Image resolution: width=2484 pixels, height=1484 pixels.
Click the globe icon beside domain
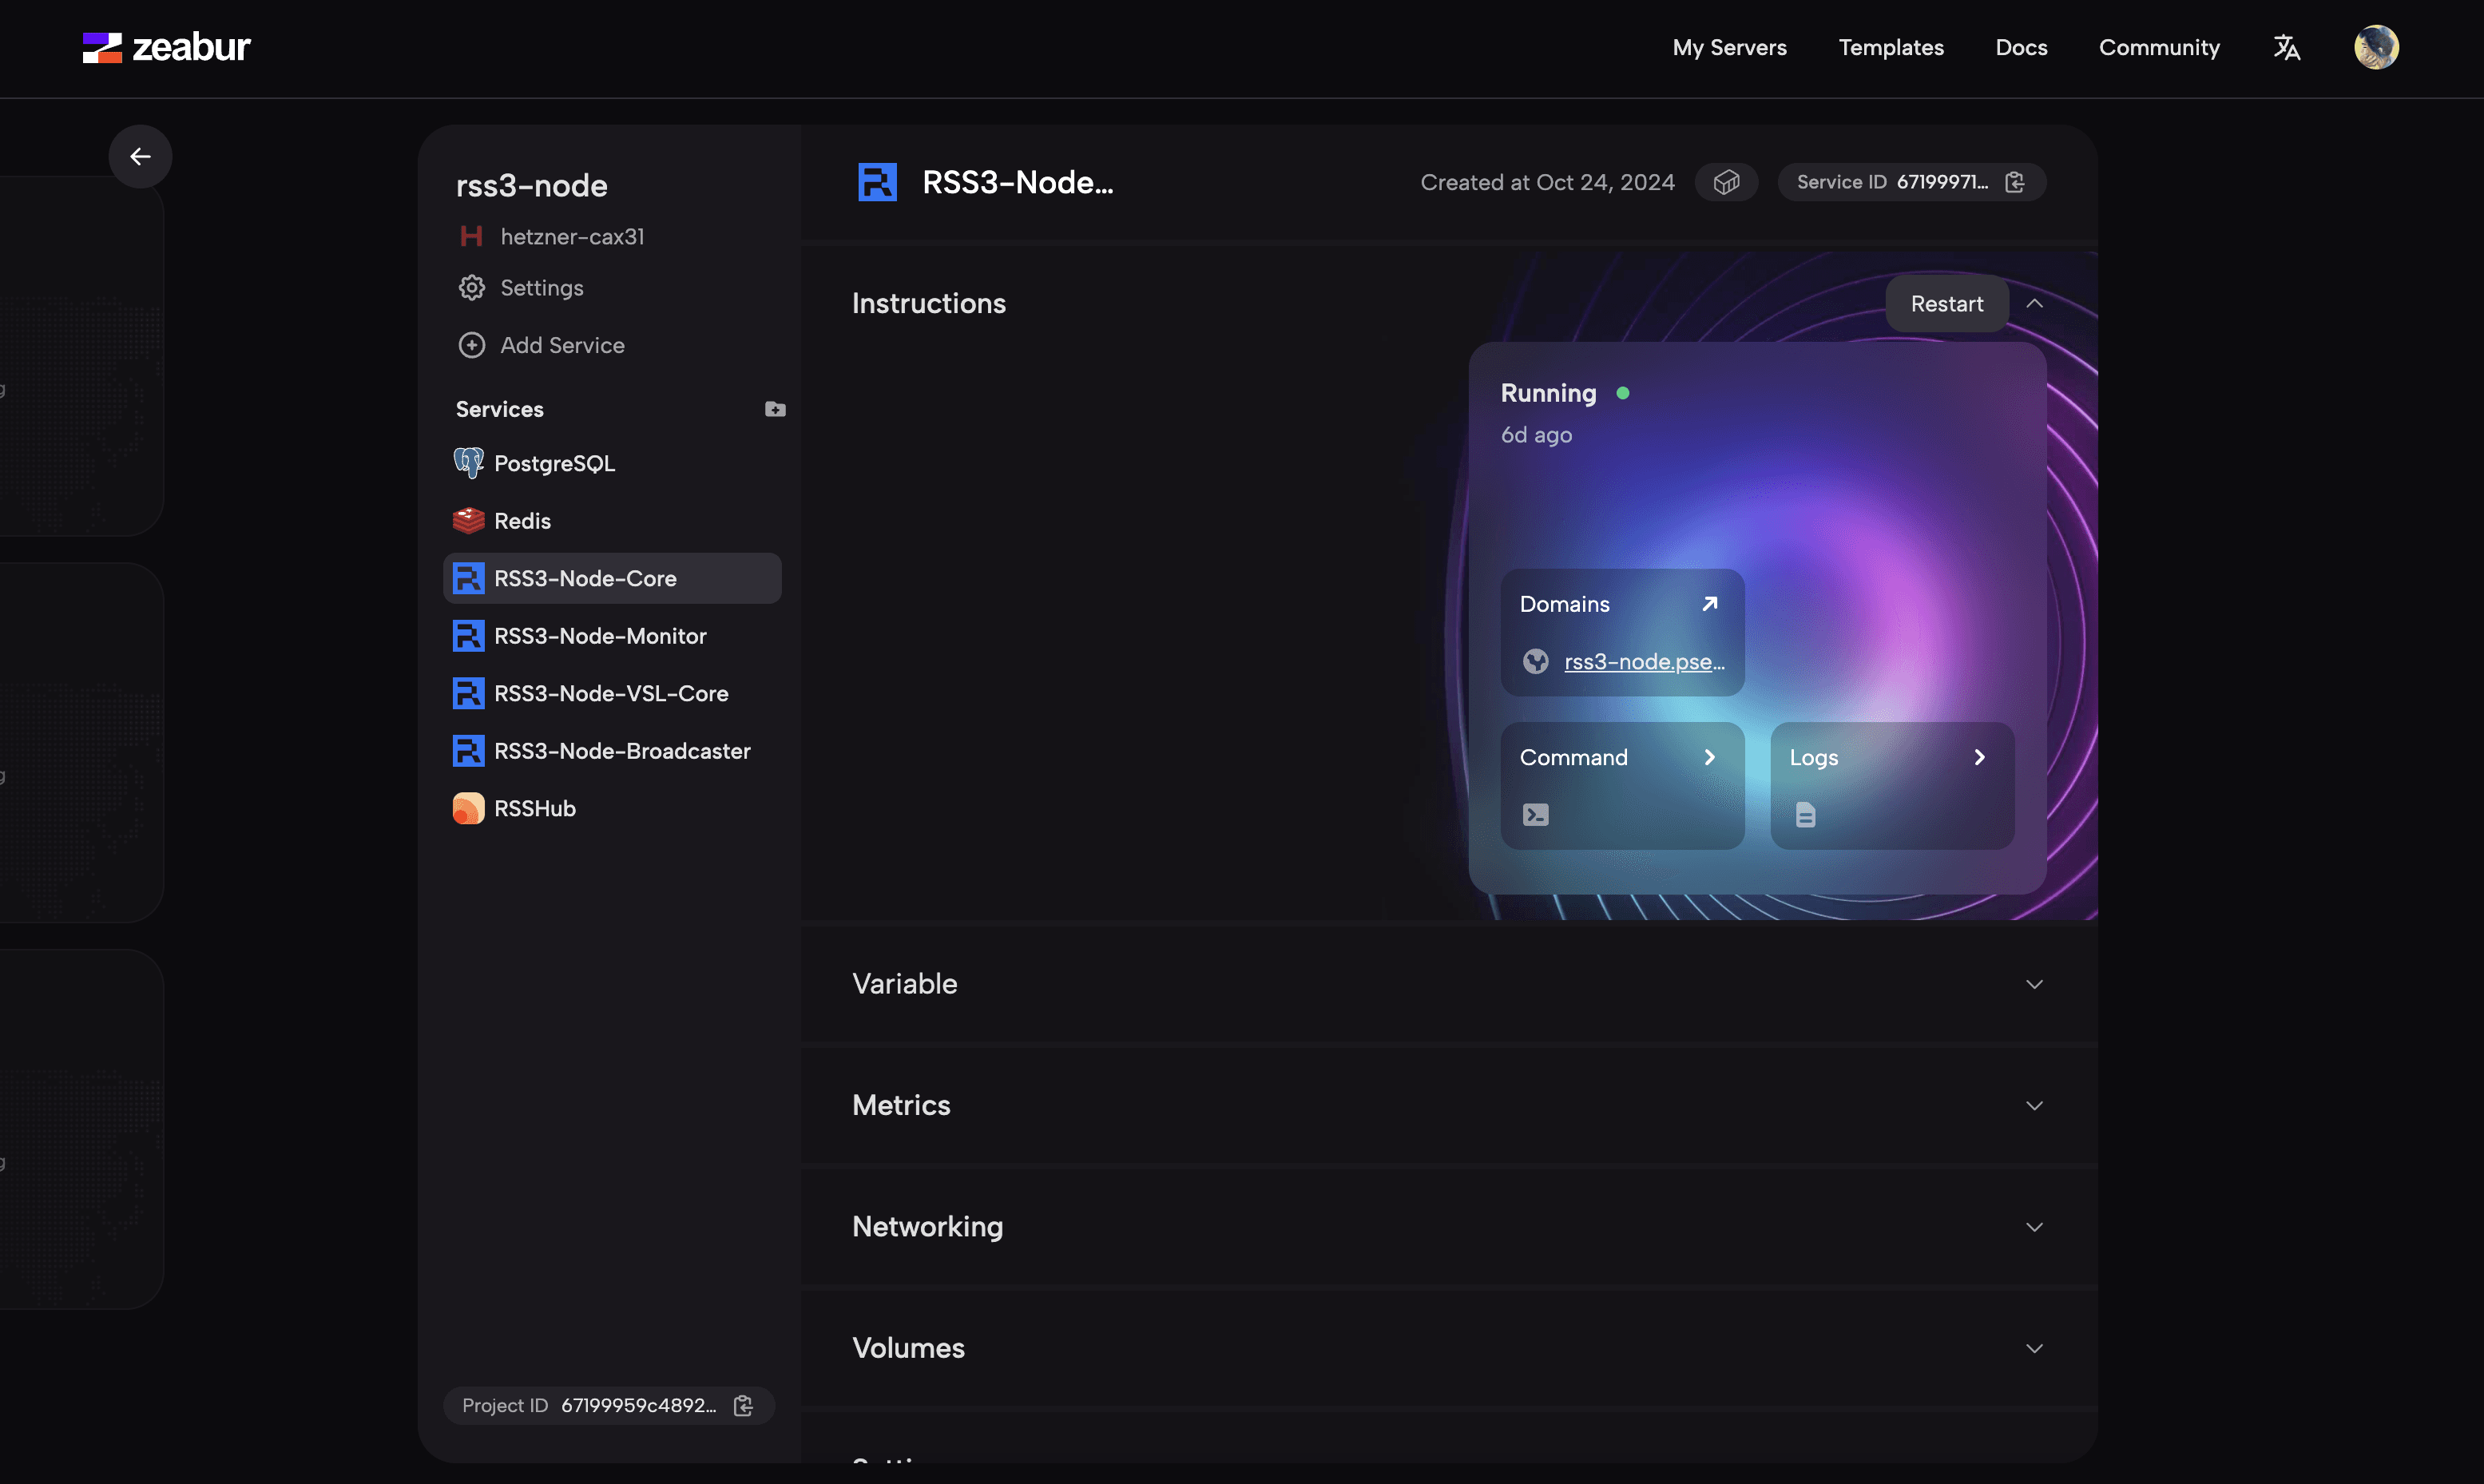click(1535, 661)
